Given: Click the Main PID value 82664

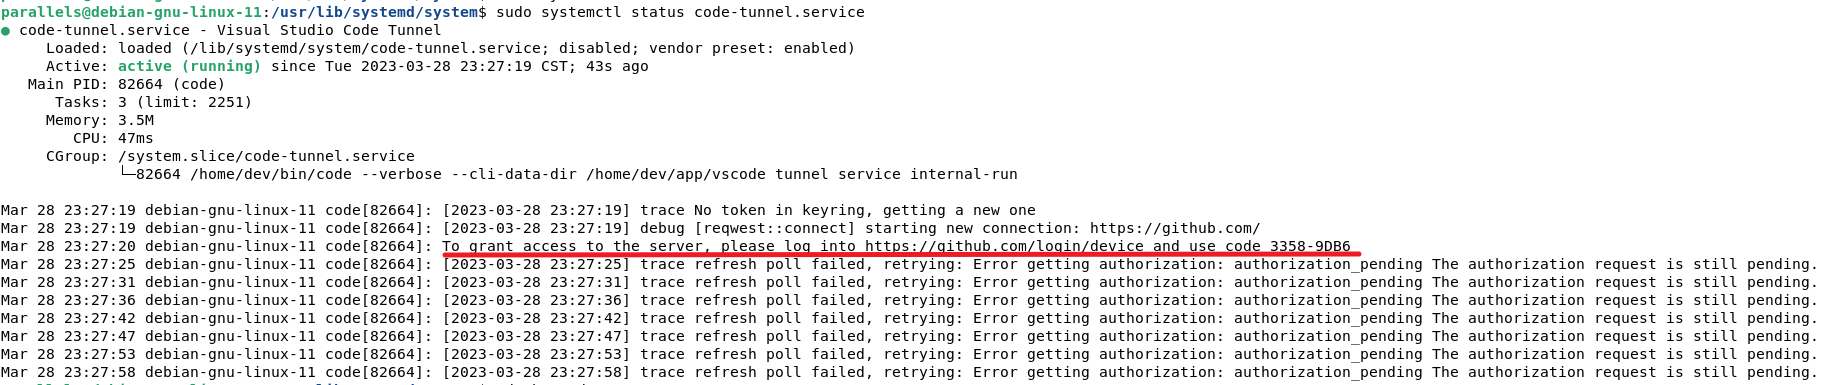Looking at the screenshot, I should click(140, 84).
